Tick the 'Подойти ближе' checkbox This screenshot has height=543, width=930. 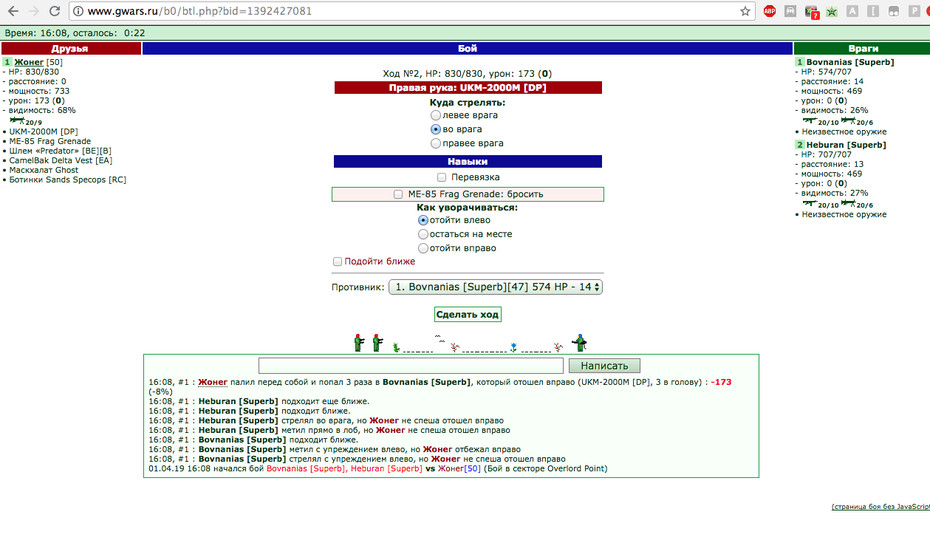337,261
